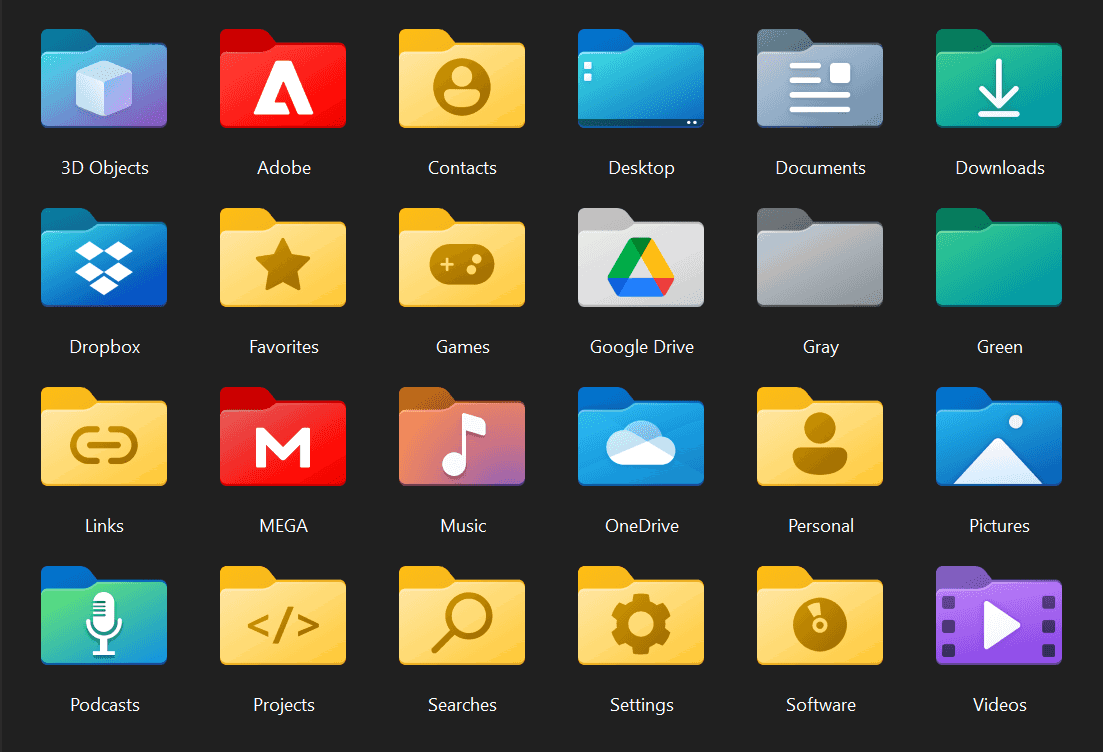This screenshot has width=1103, height=752.
Task: Click the red MEGA folder icon
Action: click(x=283, y=438)
